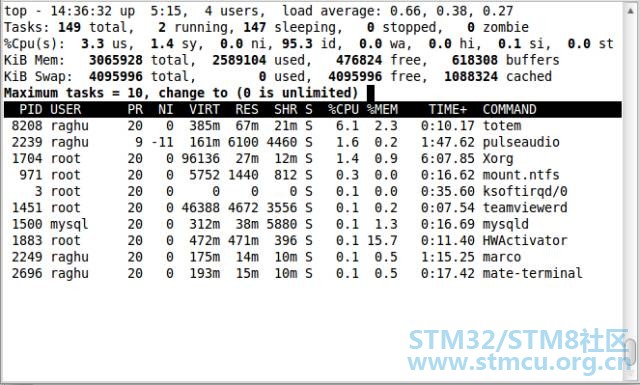Select the pulseaudio process row
Image resolution: width=640 pixels, height=385 pixels.
(x=313, y=142)
